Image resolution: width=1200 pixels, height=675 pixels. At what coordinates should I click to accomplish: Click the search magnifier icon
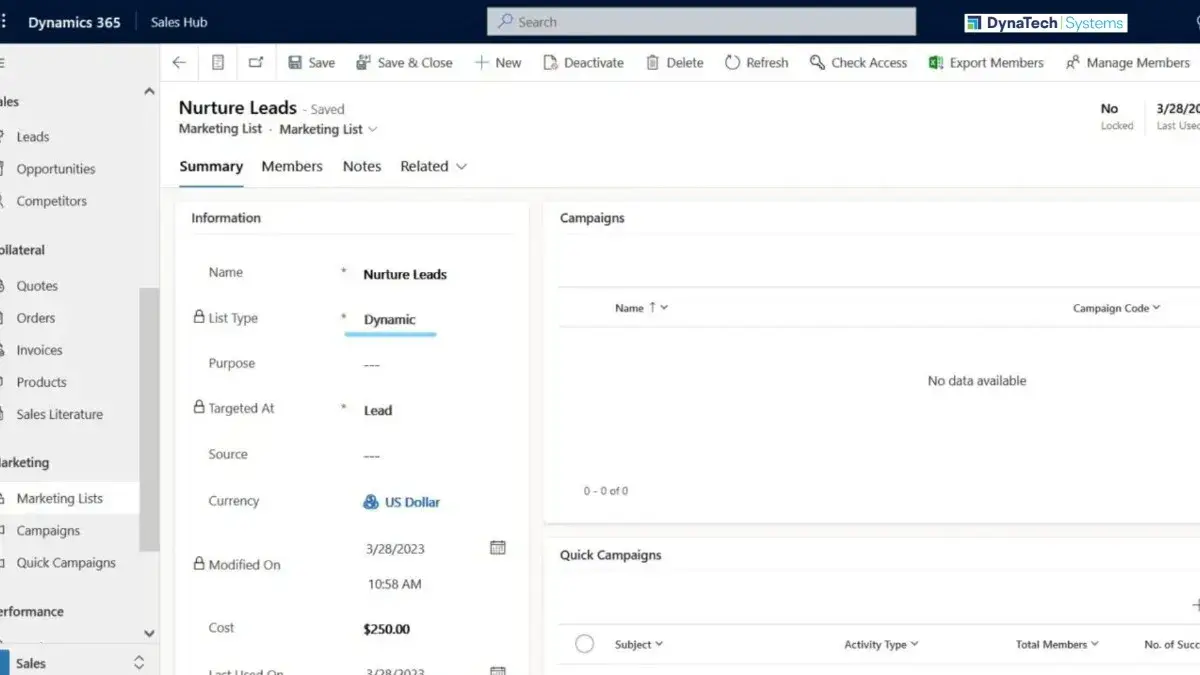(x=506, y=21)
